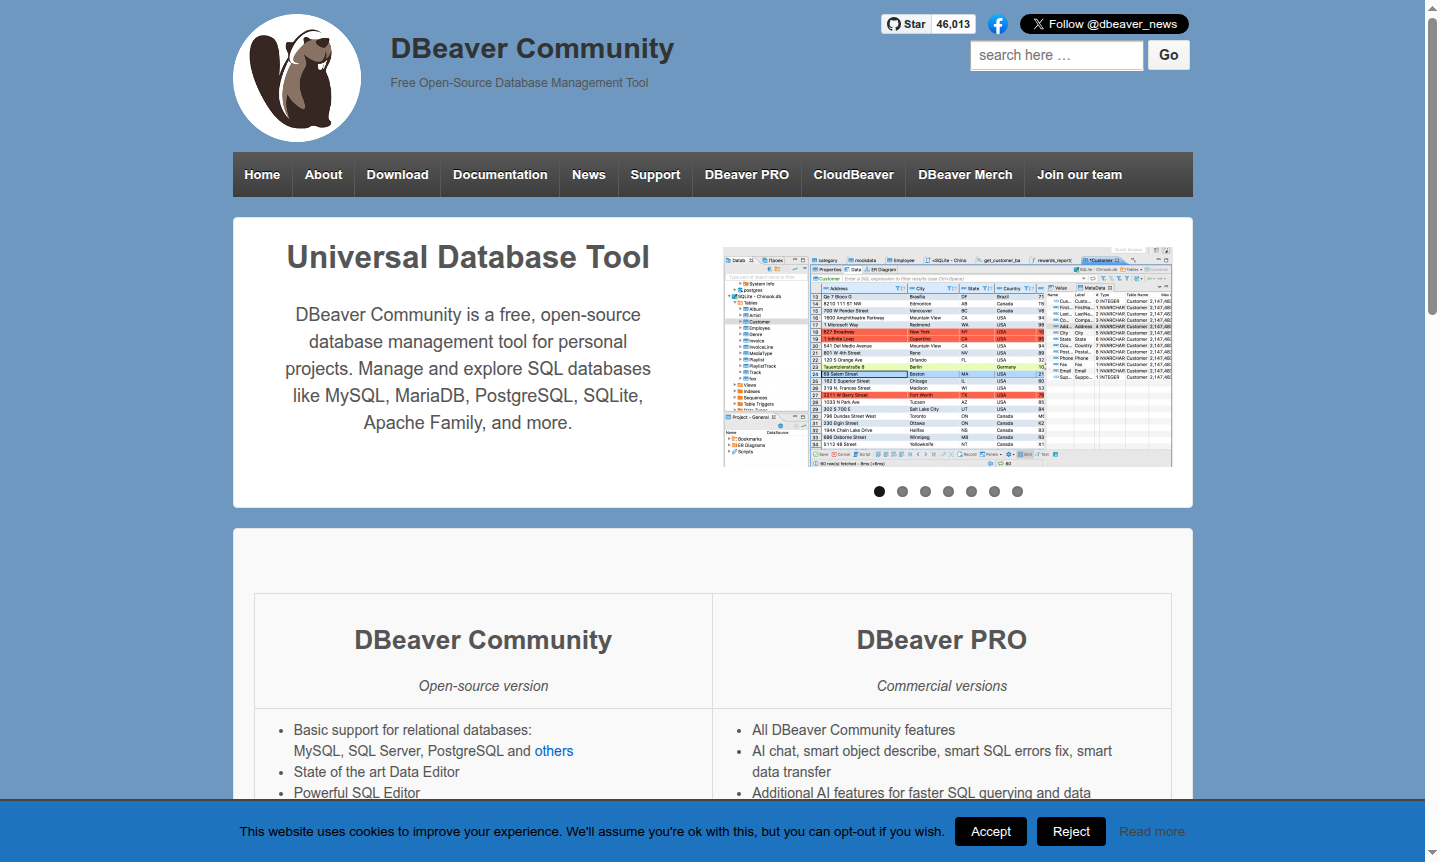This screenshot has height=862, width=1440.
Task: Reject the website cookies
Action: [x=1071, y=831]
